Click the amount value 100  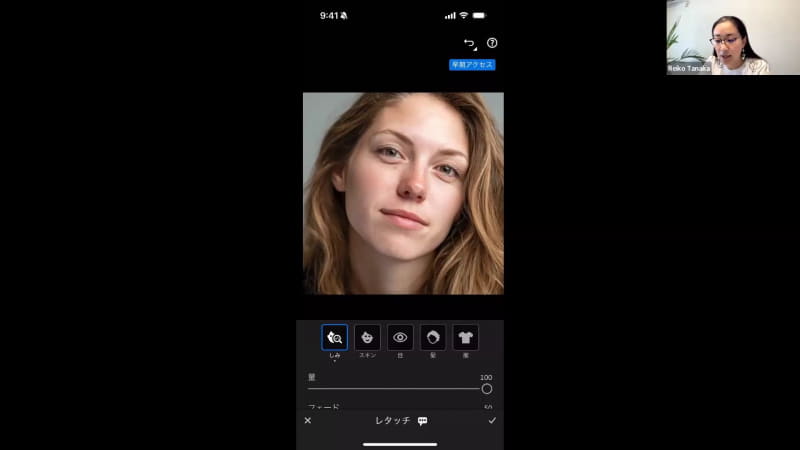[486, 378]
